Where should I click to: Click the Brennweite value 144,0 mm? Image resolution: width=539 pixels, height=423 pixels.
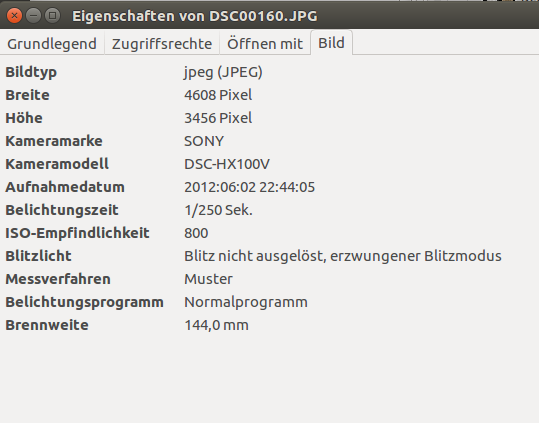[x=216, y=325]
